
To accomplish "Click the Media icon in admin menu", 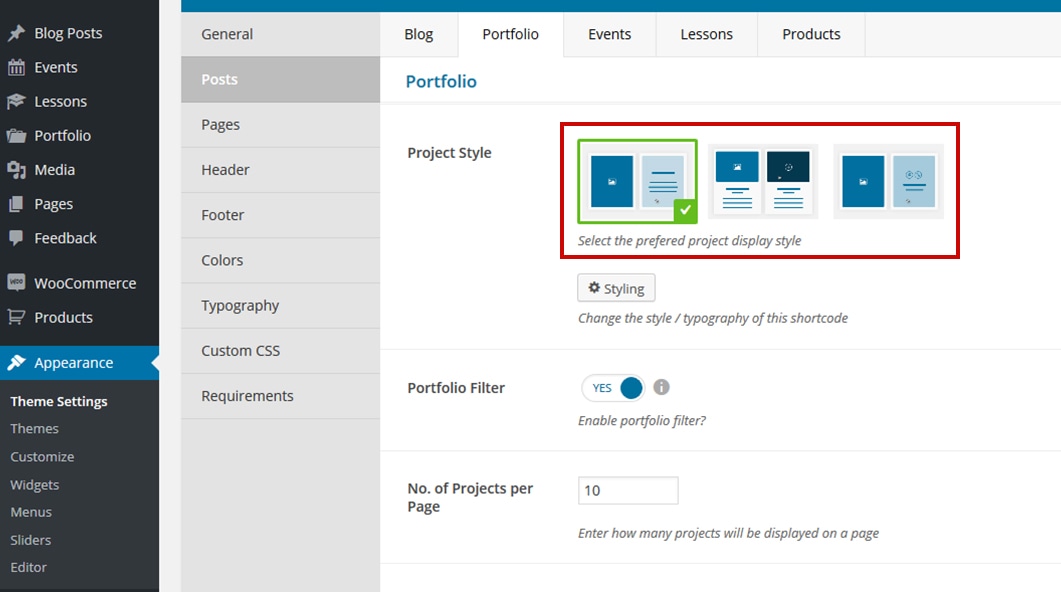I will 16,170.
